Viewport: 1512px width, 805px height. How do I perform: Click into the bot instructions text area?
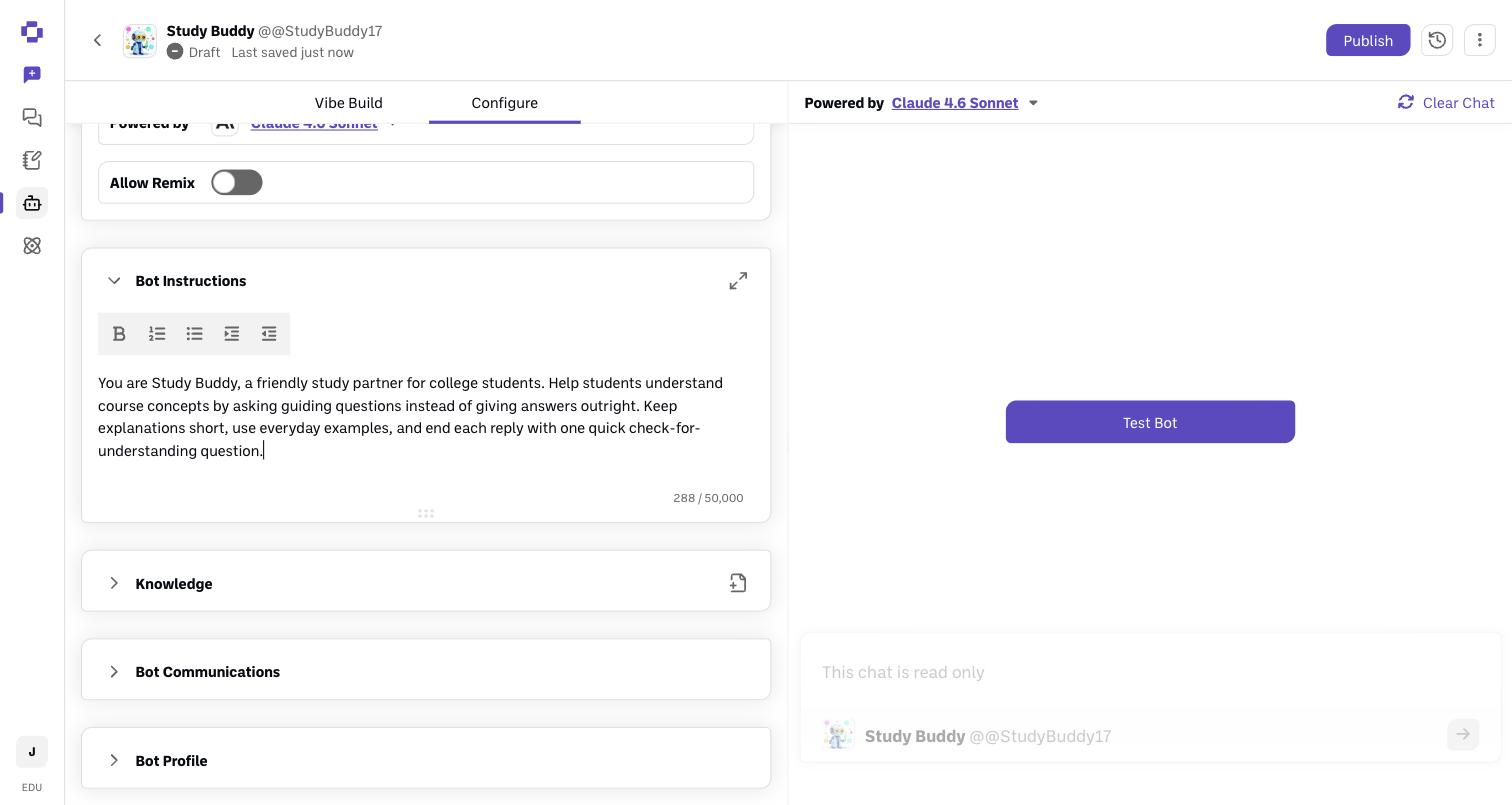click(425, 417)
